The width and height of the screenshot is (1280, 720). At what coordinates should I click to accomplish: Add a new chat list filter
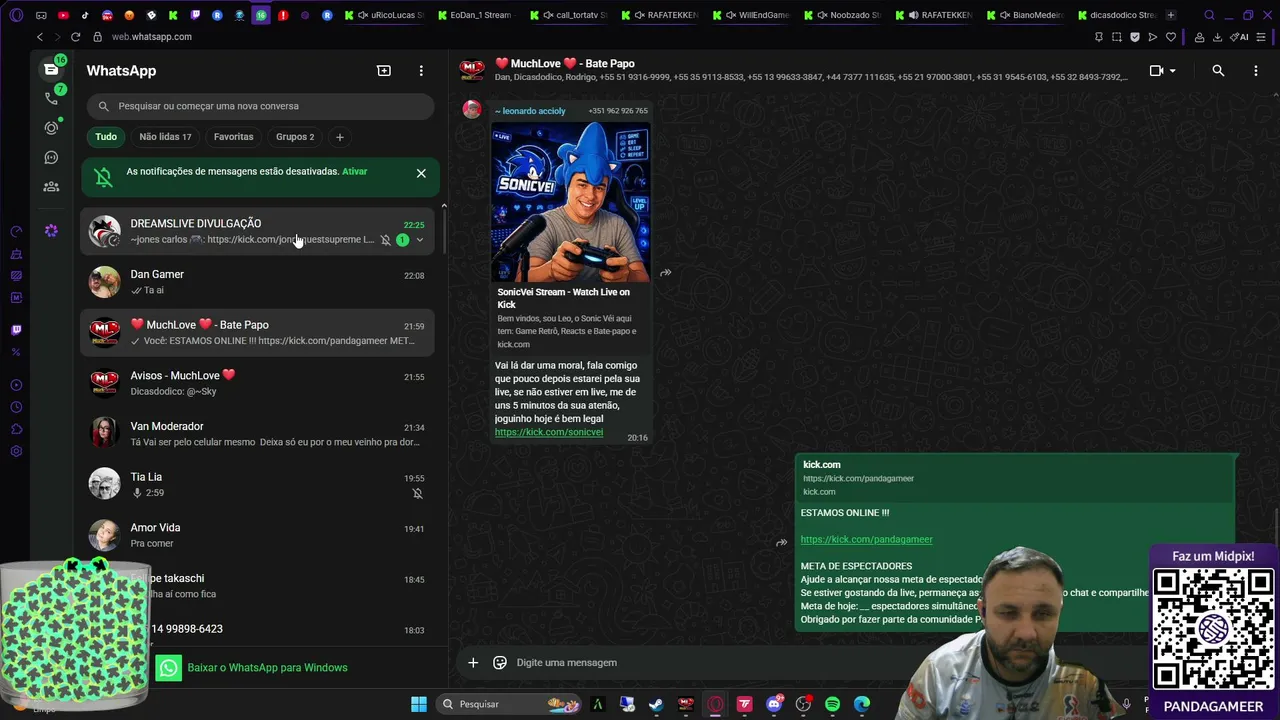point(340,137)
